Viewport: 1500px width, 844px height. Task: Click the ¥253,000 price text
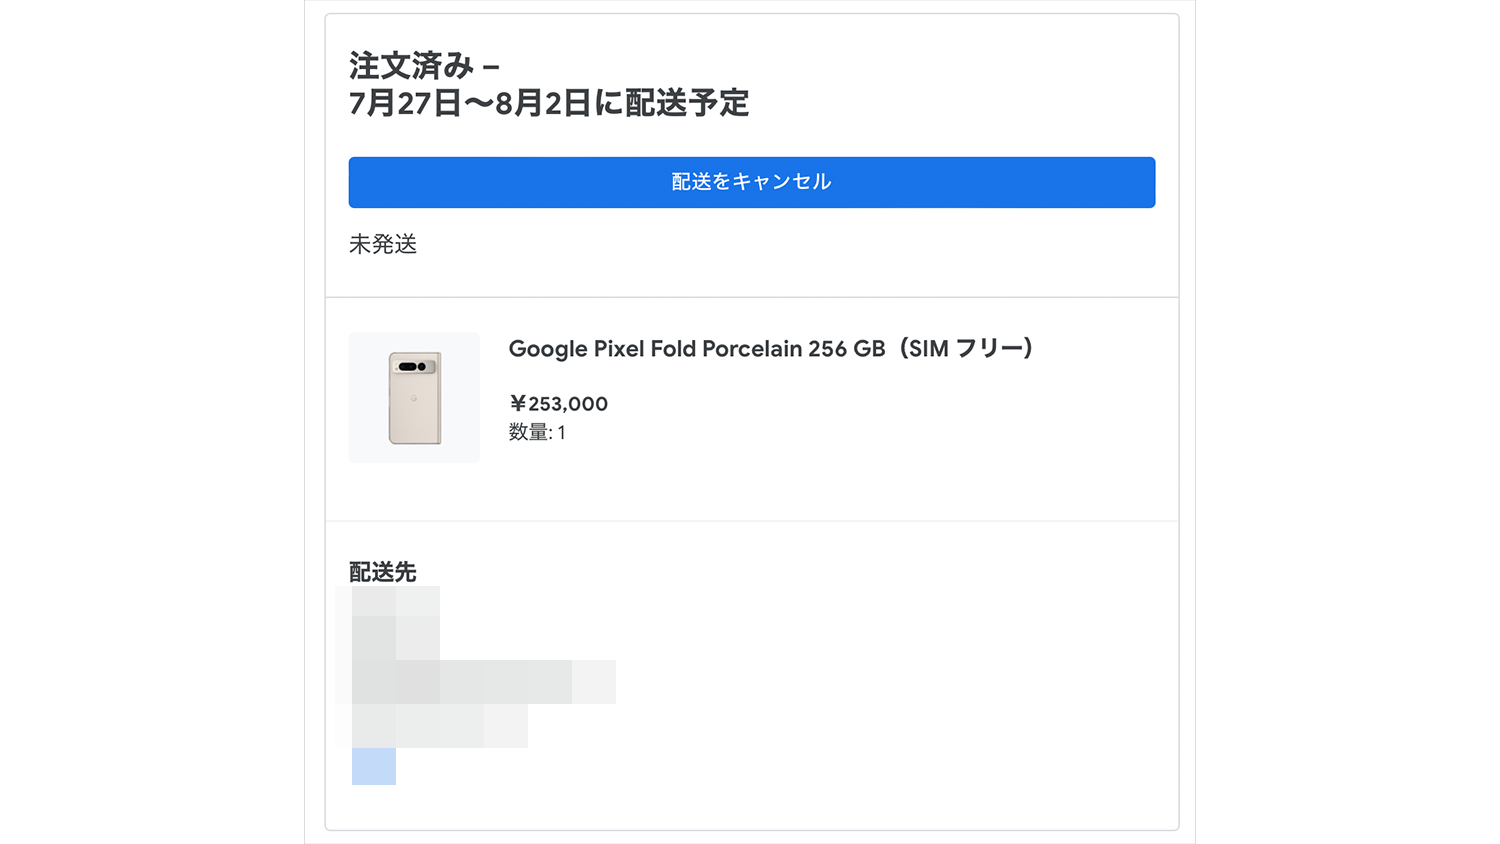(x=559, y=404)
